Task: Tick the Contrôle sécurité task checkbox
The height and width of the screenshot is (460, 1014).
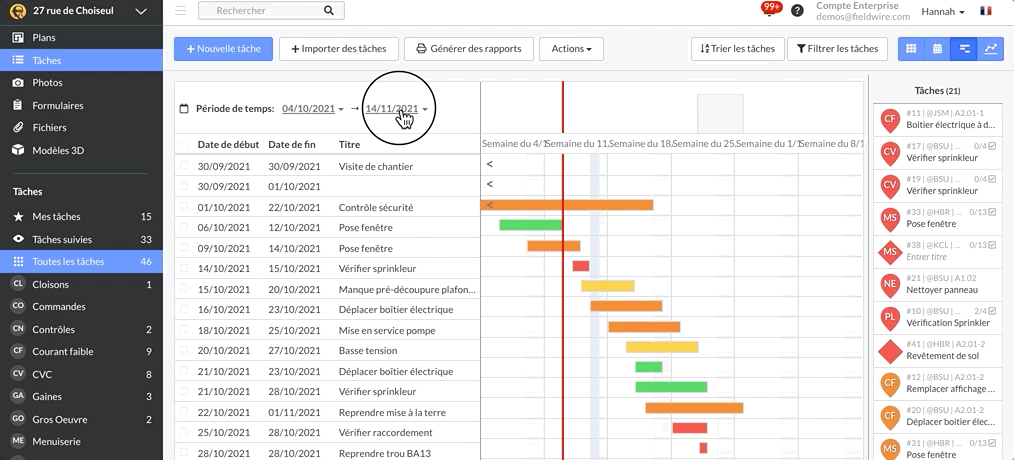Action: coord(182,207)
